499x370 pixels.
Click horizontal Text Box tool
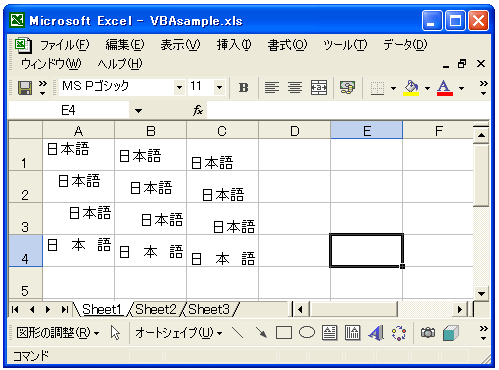[329, 333]
